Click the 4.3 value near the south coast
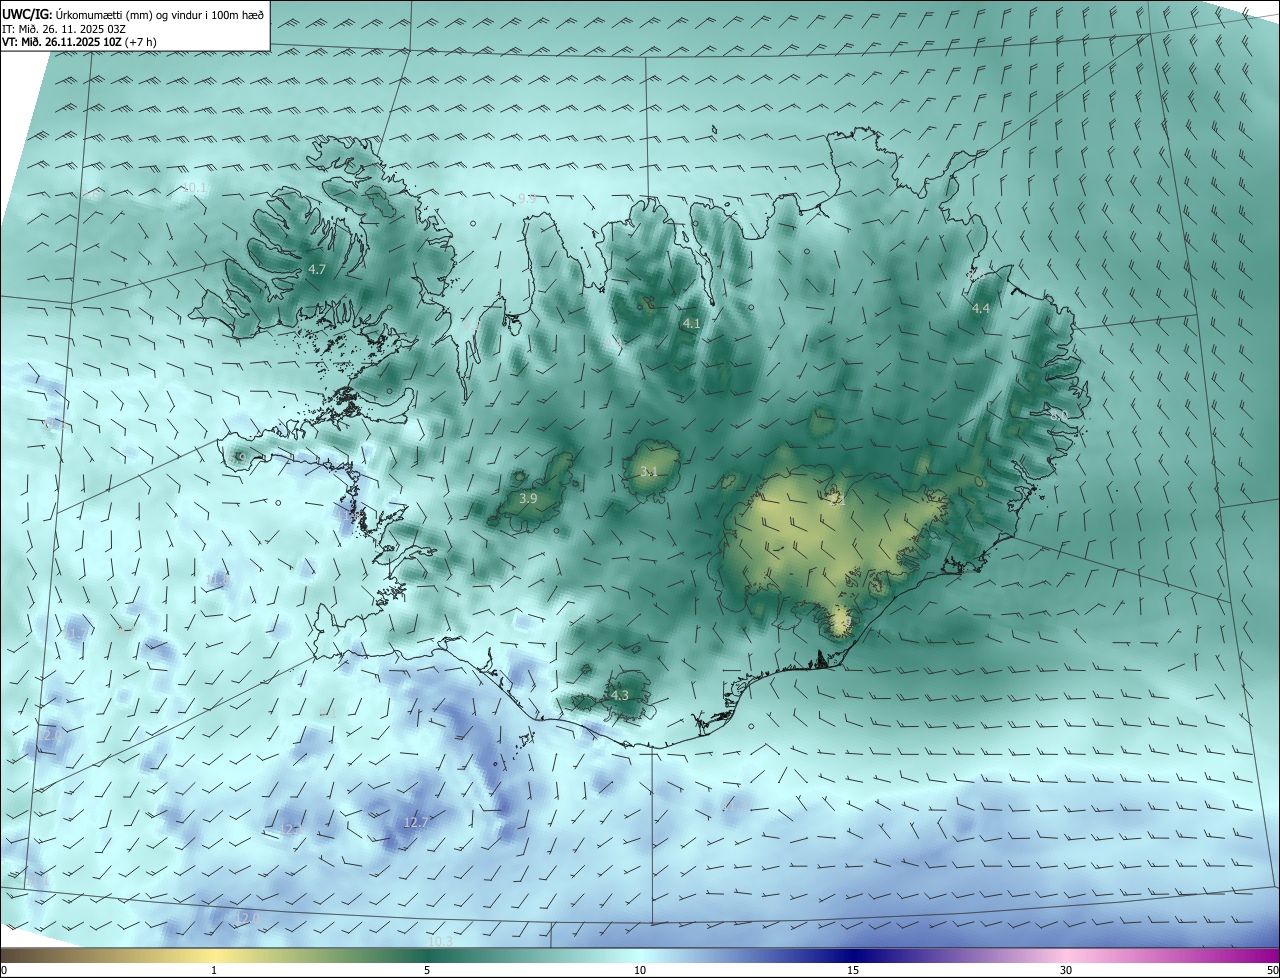 [x=619, y=695]
